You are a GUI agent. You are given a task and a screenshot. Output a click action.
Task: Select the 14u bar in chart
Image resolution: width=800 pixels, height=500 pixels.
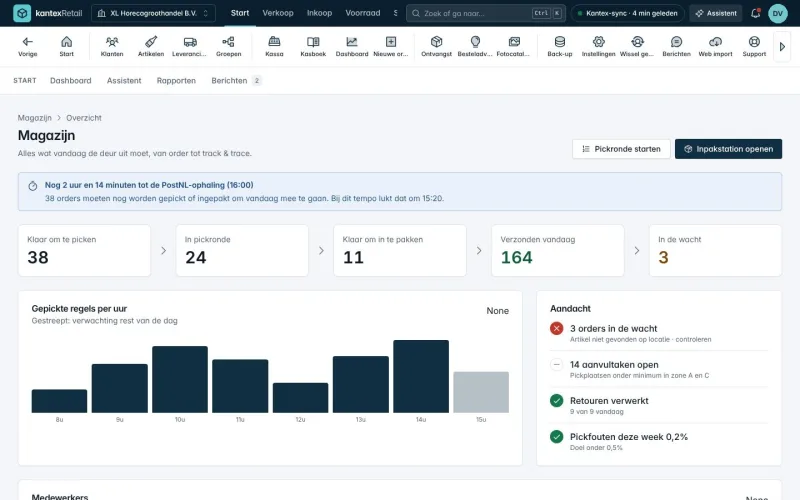click(421, 377)
